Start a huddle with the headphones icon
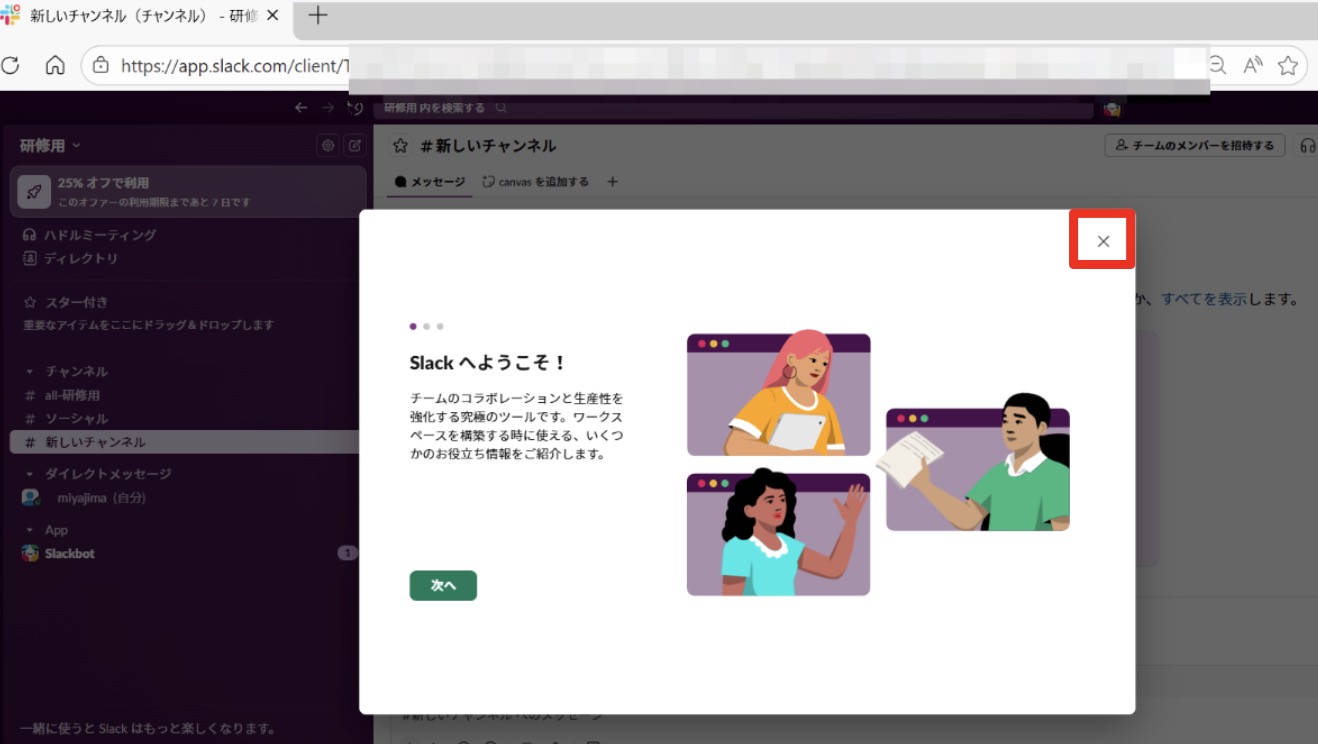This screenshot has height=744, width=1318. tap(1307, 146)
